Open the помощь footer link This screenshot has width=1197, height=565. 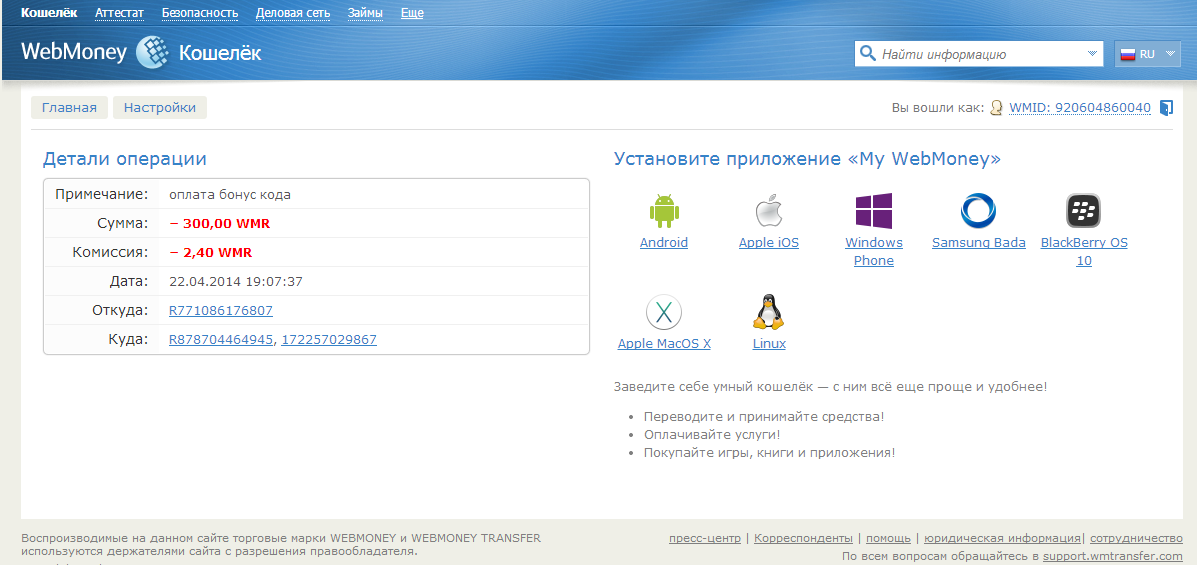pyautogui.click(x=888, y=538)
